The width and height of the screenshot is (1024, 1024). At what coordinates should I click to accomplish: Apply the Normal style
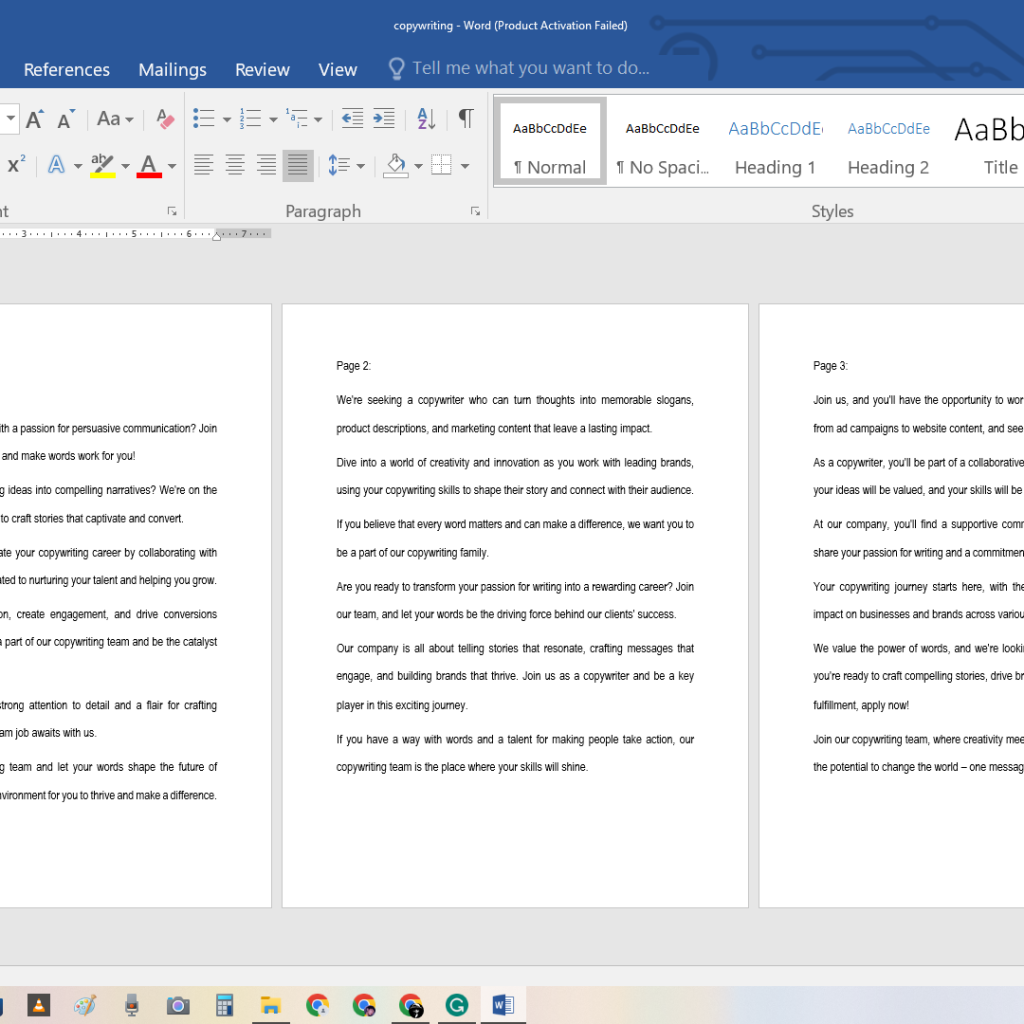(x=550, y=140)
